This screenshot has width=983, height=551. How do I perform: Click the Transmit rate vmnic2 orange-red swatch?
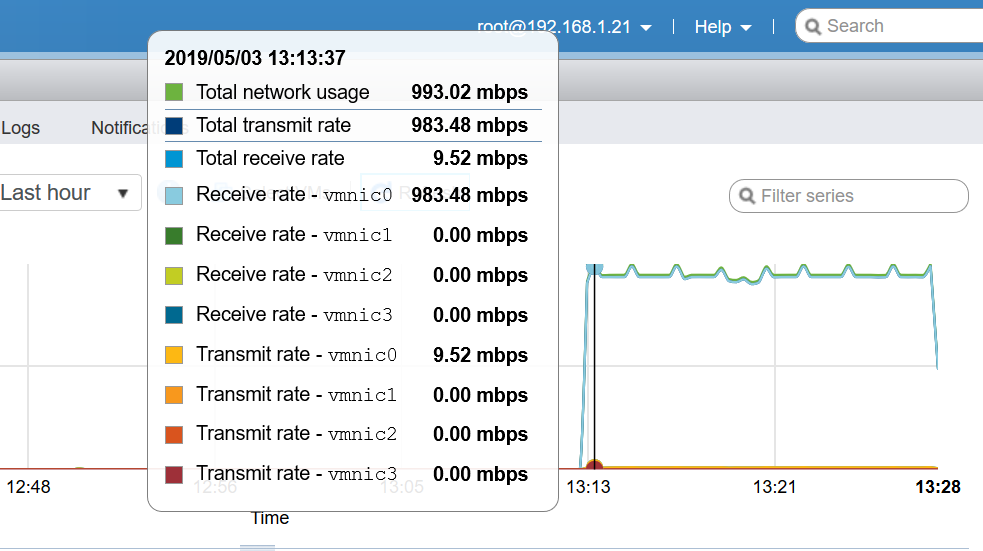(174, 434)
